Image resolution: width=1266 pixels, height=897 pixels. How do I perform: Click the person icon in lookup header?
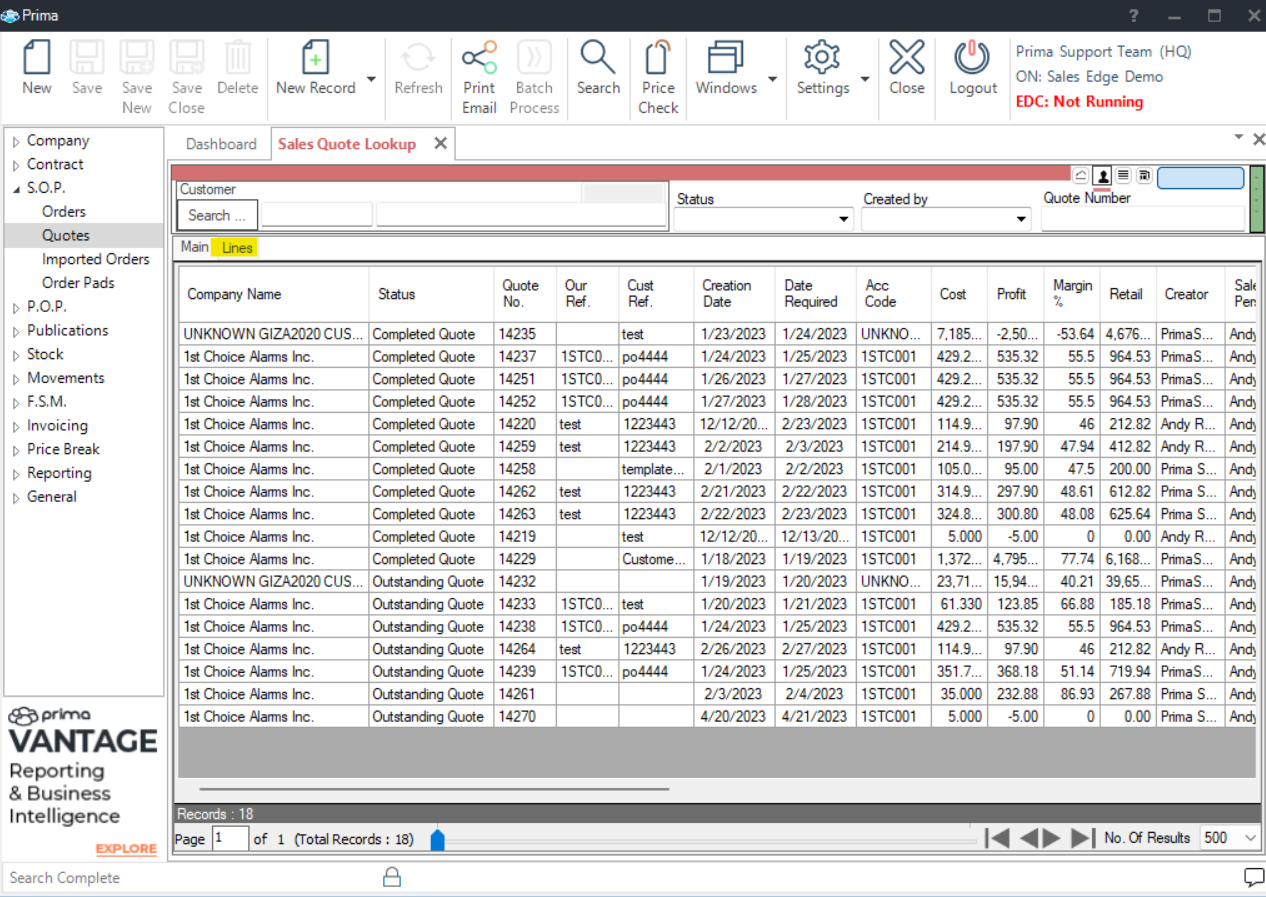pyautogui.click(x=1102, y=176)
